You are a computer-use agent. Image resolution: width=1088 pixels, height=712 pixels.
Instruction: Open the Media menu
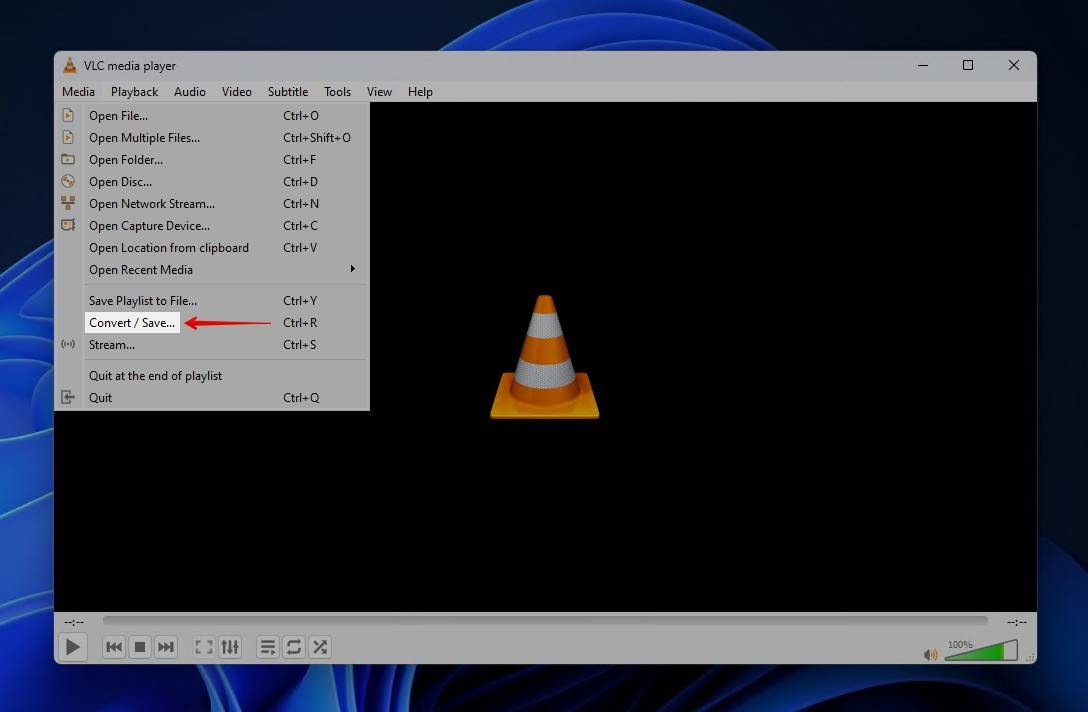click(78, 92)
